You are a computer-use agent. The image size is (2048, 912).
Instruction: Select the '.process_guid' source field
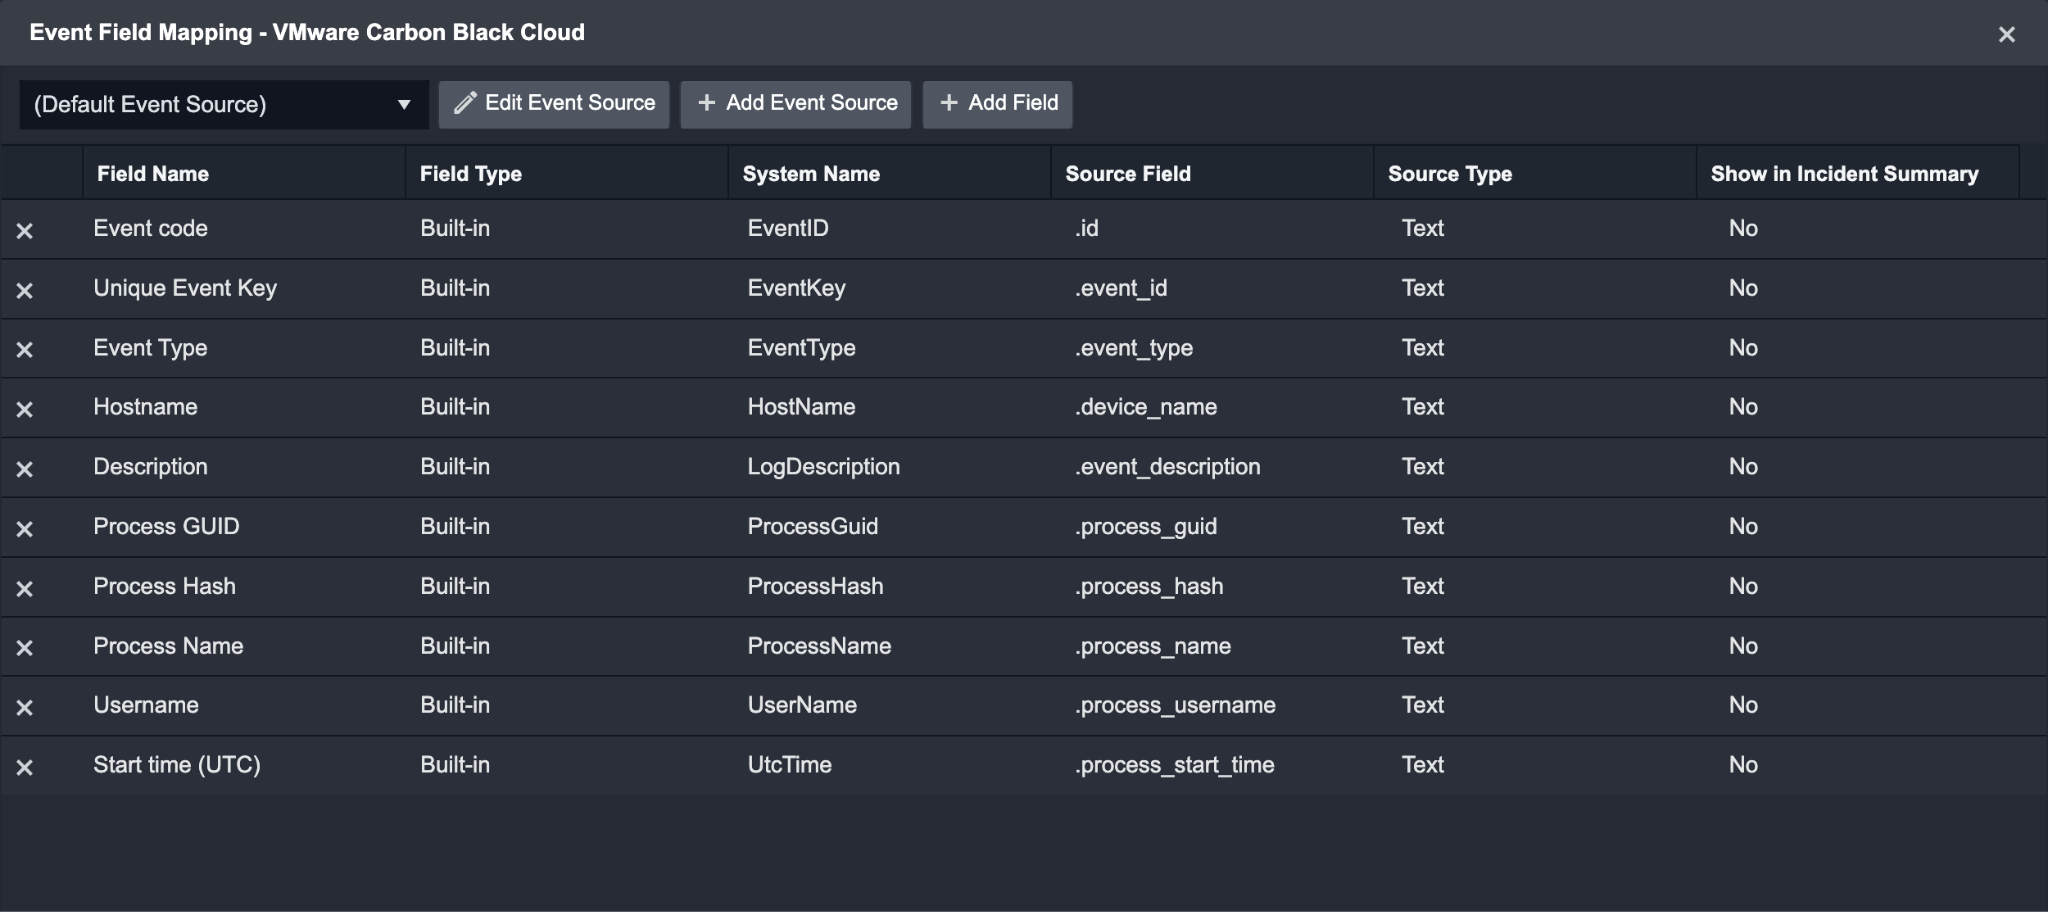tap(1146, 526)
